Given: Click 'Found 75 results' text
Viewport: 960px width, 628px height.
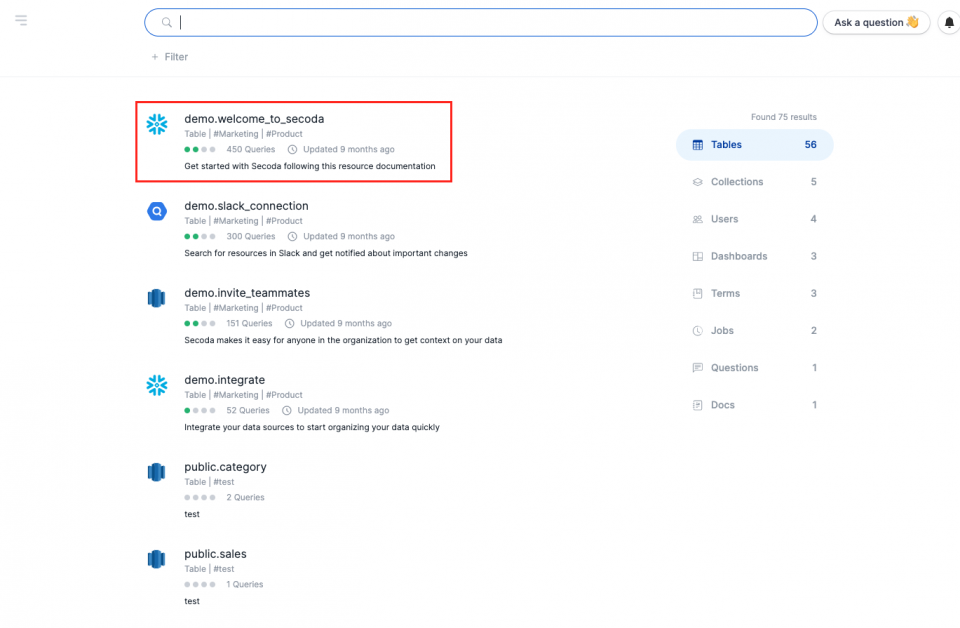Looking at the screenshot, I should (x=784, y=117).
